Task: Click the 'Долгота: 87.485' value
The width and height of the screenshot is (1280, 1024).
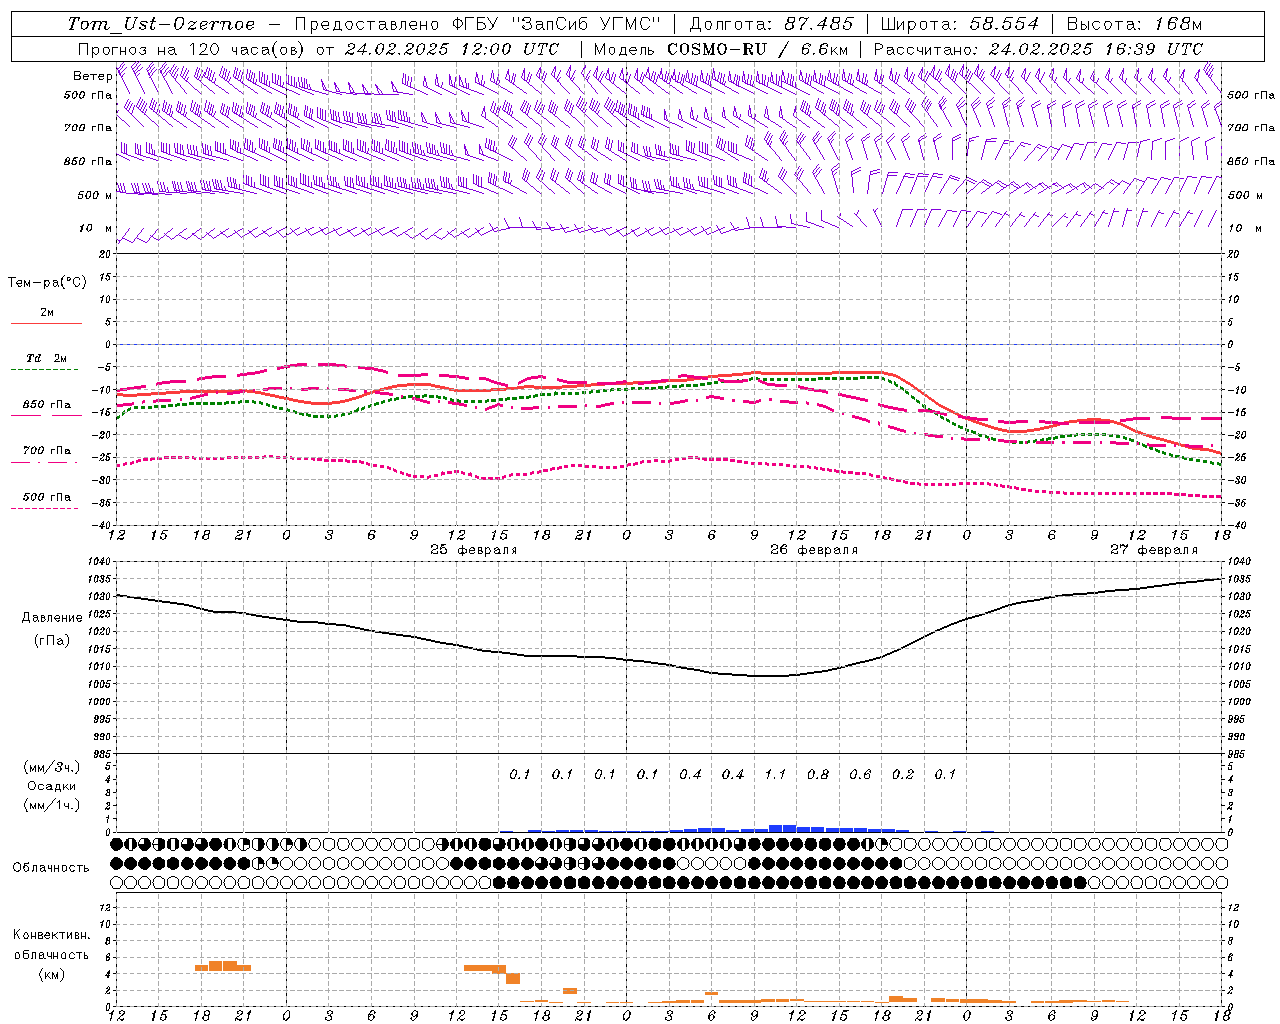Action: pos(772,24)
